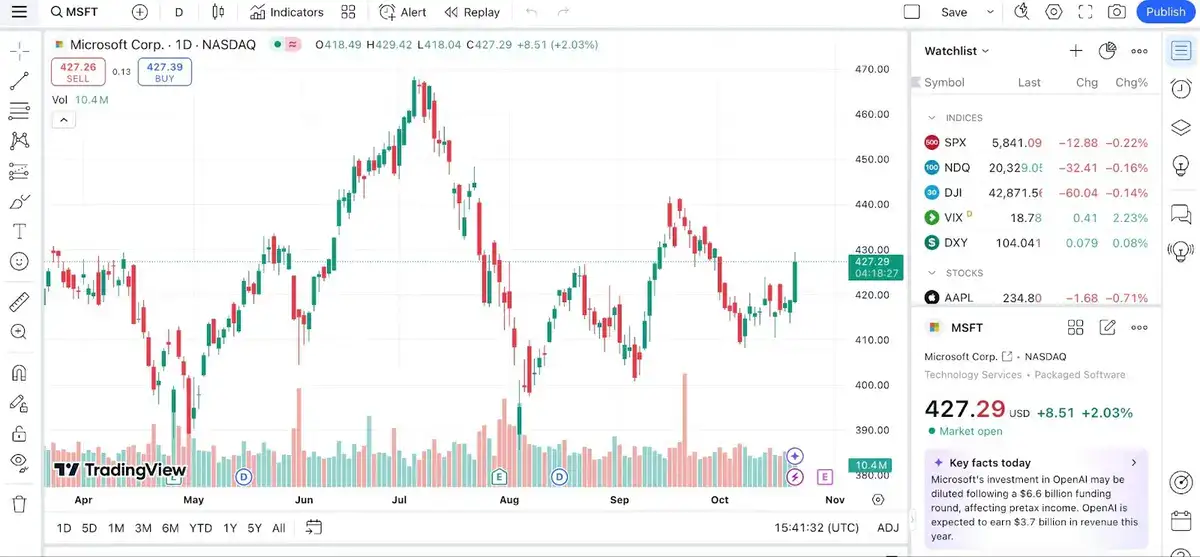The height and width of the screenshot is (557, 1200).
Task: Pick the Measure ruler tool
Action: click(x=19, y=302)
